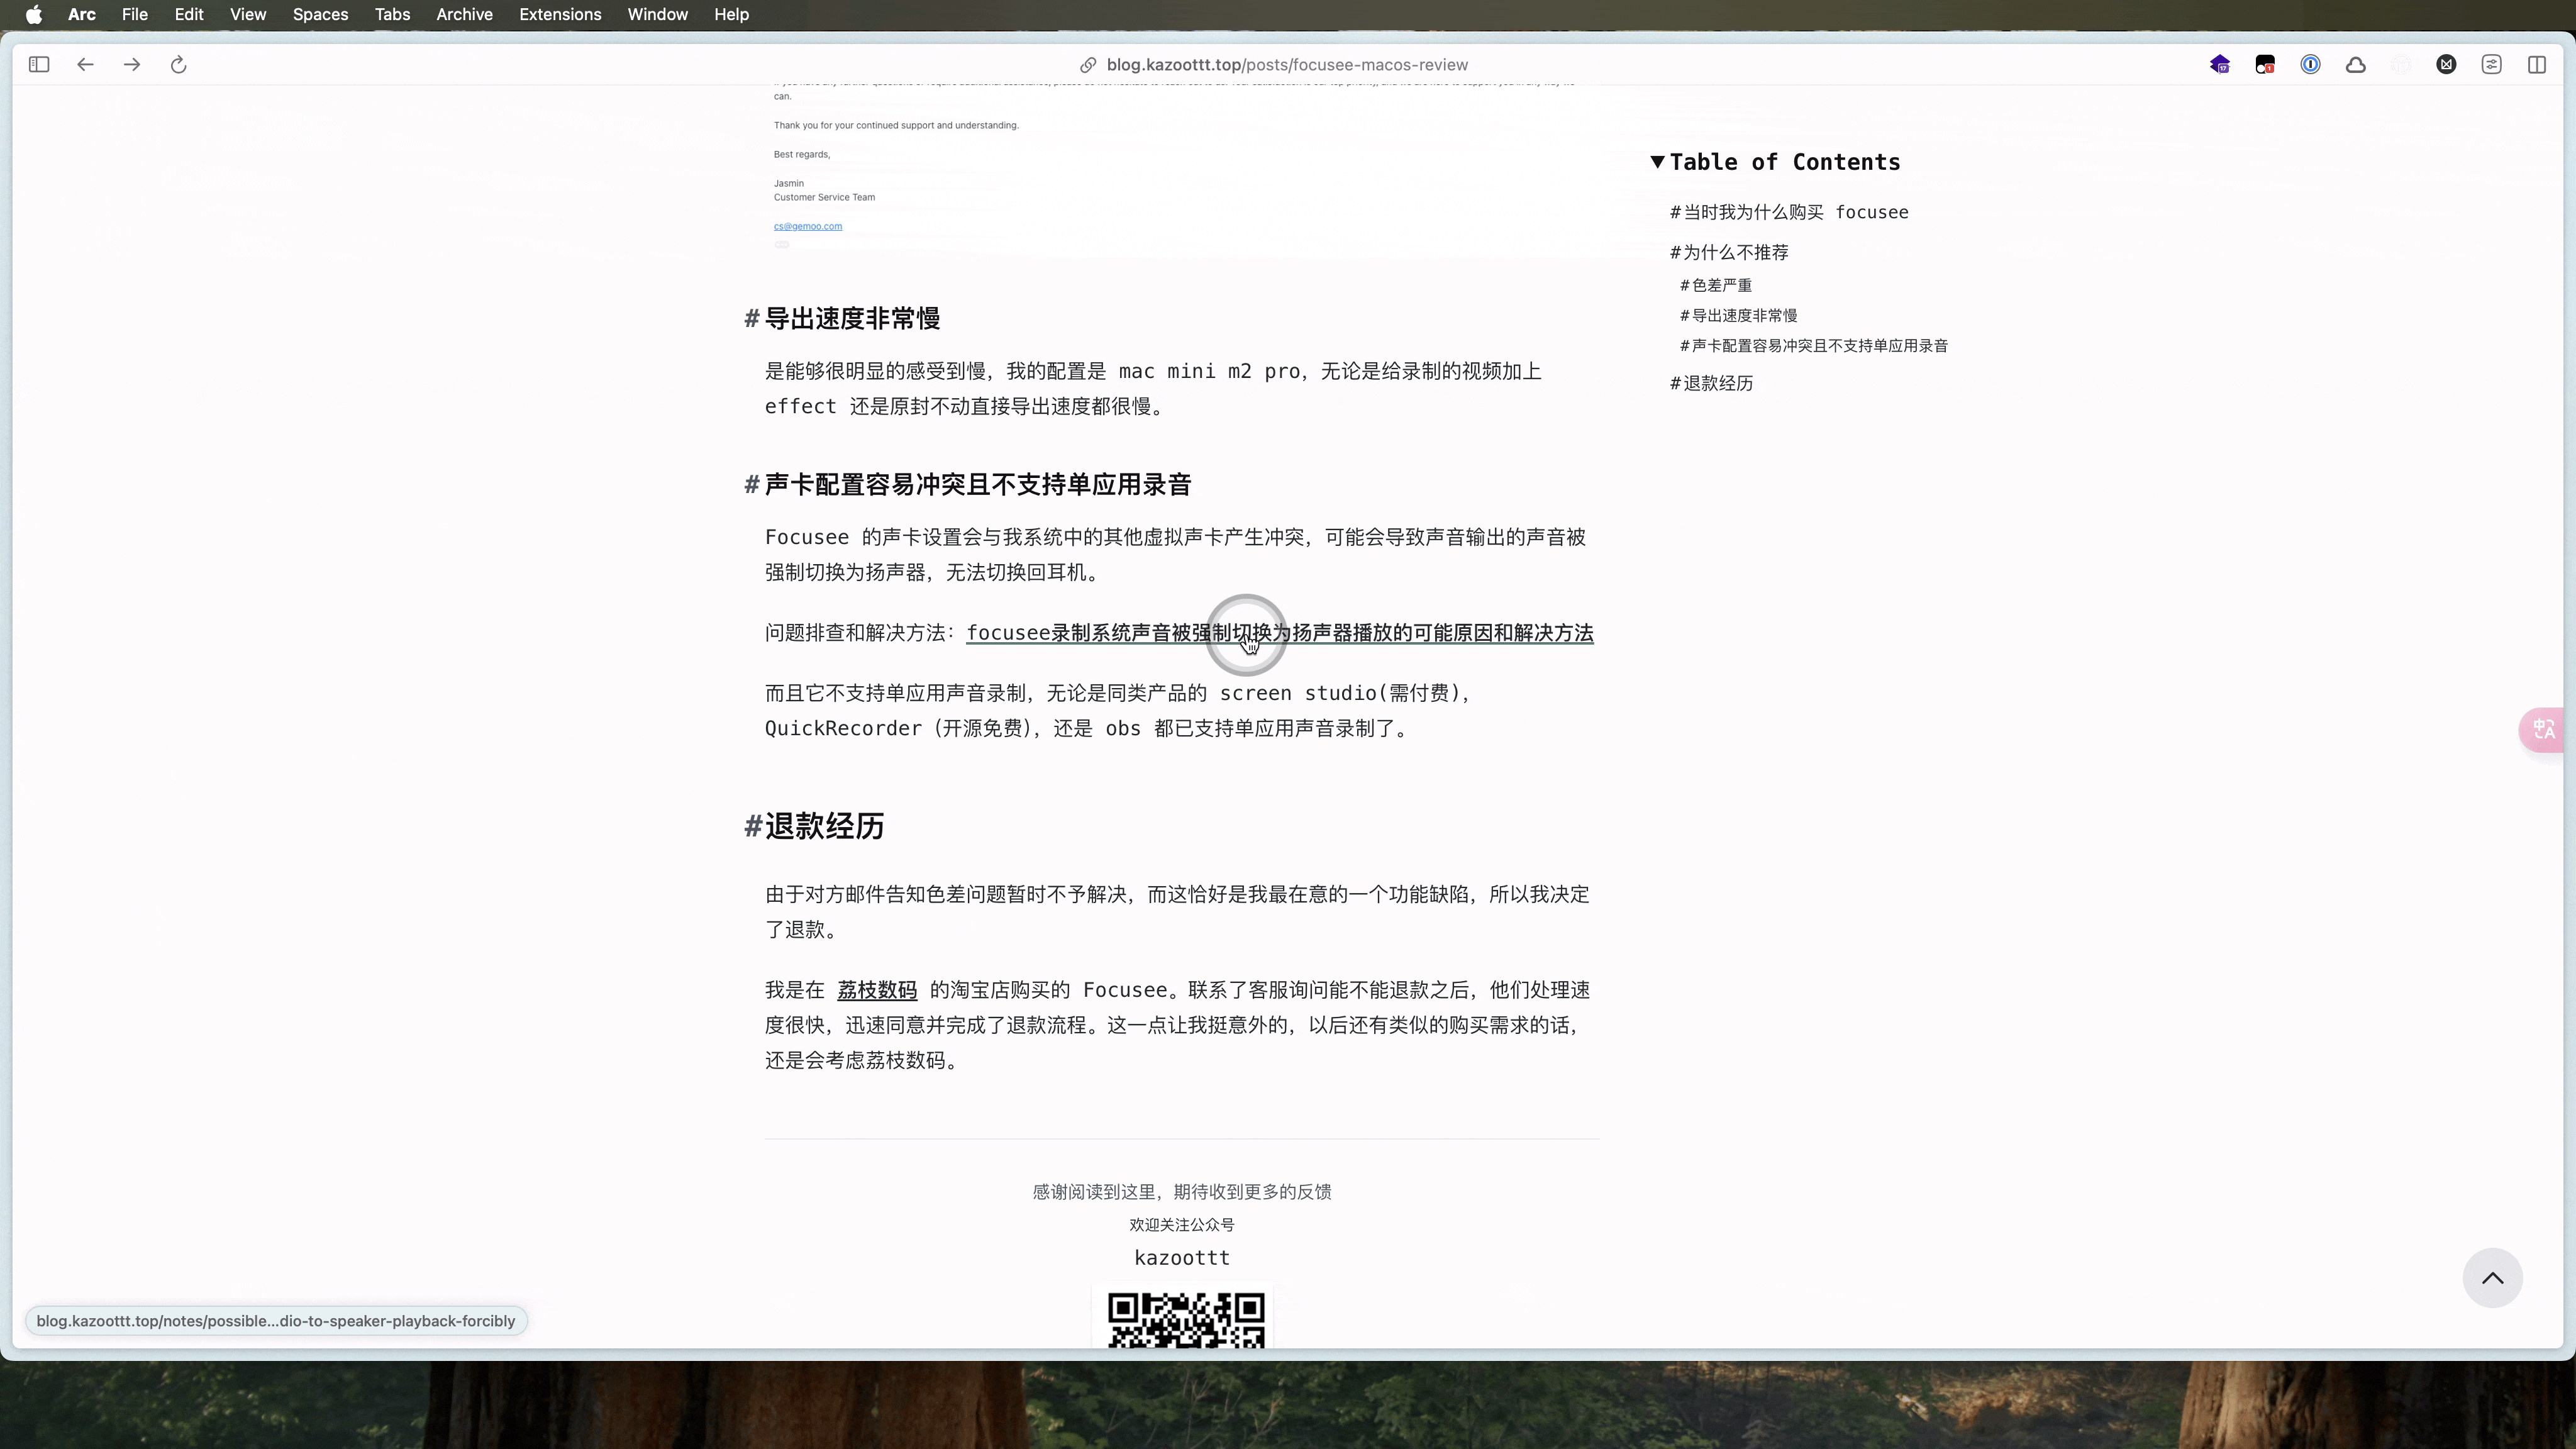Click cs@gemoo.com email link

click(807, 226)
